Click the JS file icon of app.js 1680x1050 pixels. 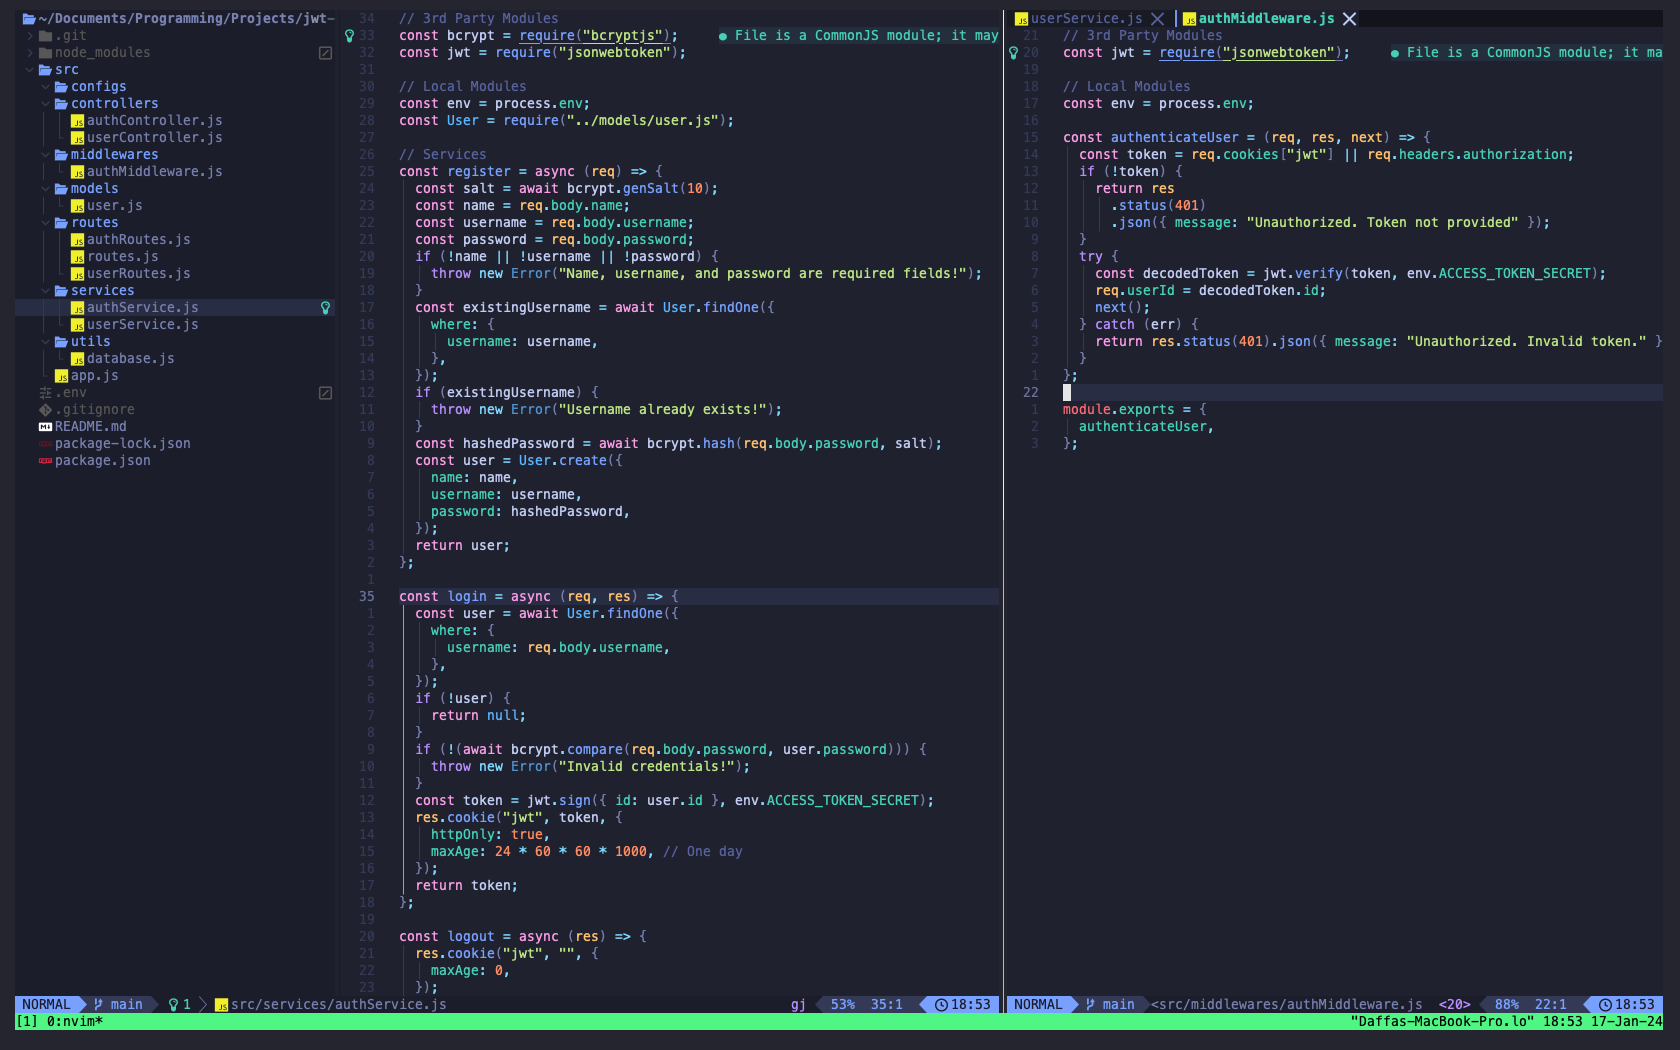click(x=62, y=376)
